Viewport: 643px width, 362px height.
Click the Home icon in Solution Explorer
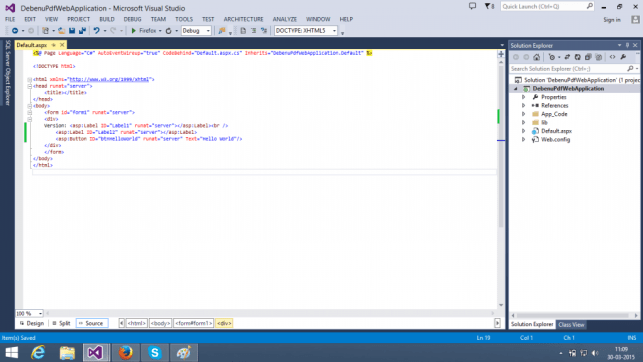point(536,57)
